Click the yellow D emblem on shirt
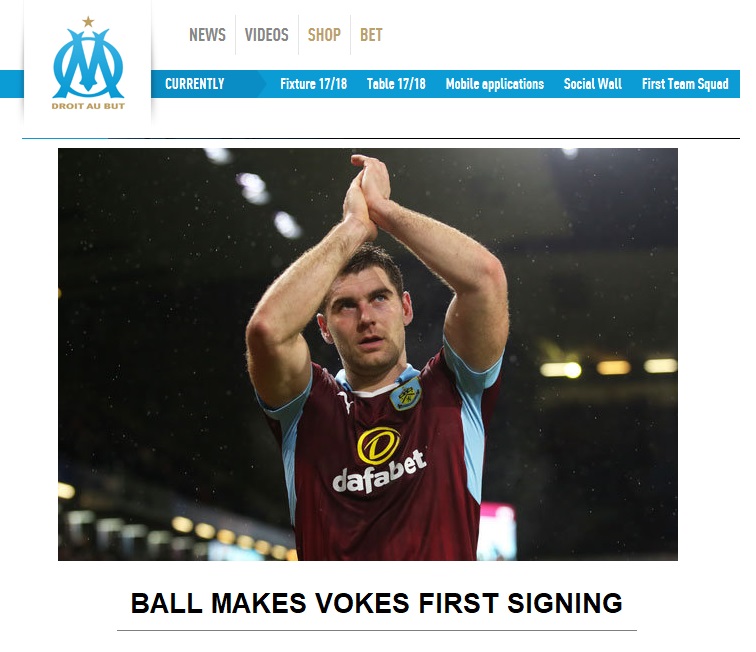The height and width of the screenshot is (652, 756). (x=378, y=446)
